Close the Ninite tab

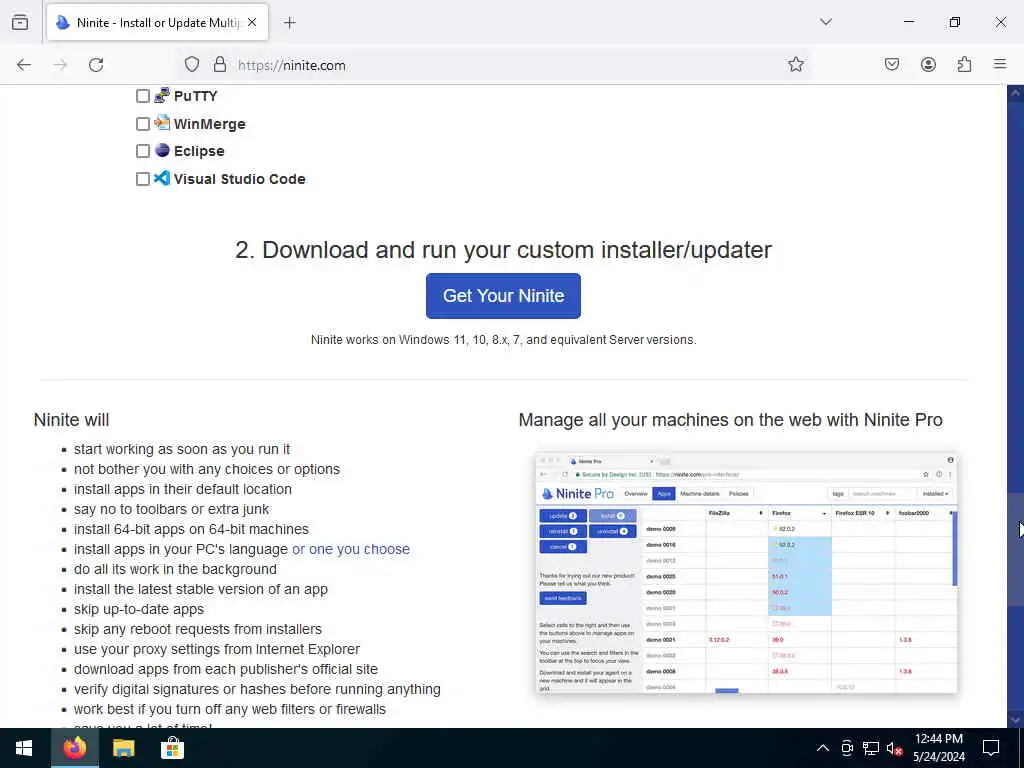point(252,23)
